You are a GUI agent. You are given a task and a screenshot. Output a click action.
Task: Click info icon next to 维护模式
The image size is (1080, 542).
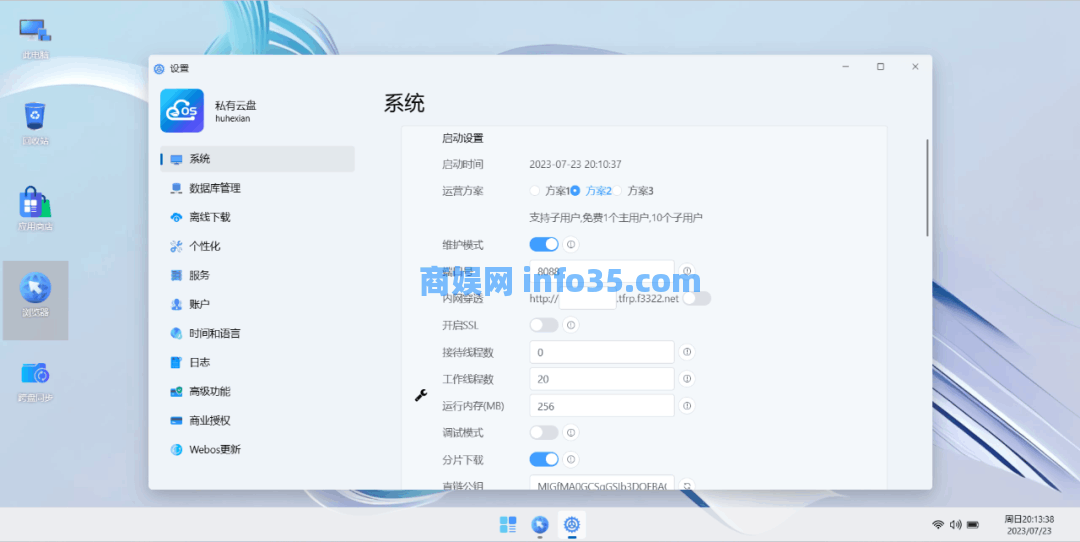(570, 244)
